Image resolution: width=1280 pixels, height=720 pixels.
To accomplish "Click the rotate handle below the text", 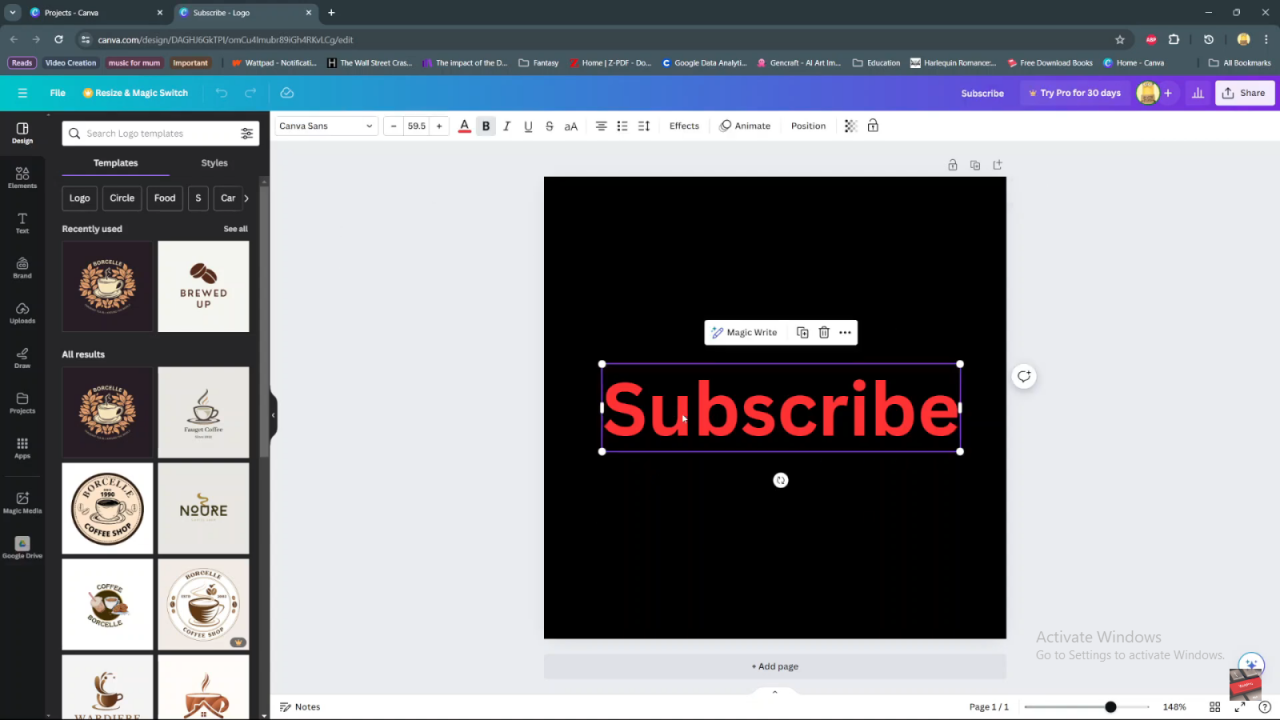I will 781,480.
